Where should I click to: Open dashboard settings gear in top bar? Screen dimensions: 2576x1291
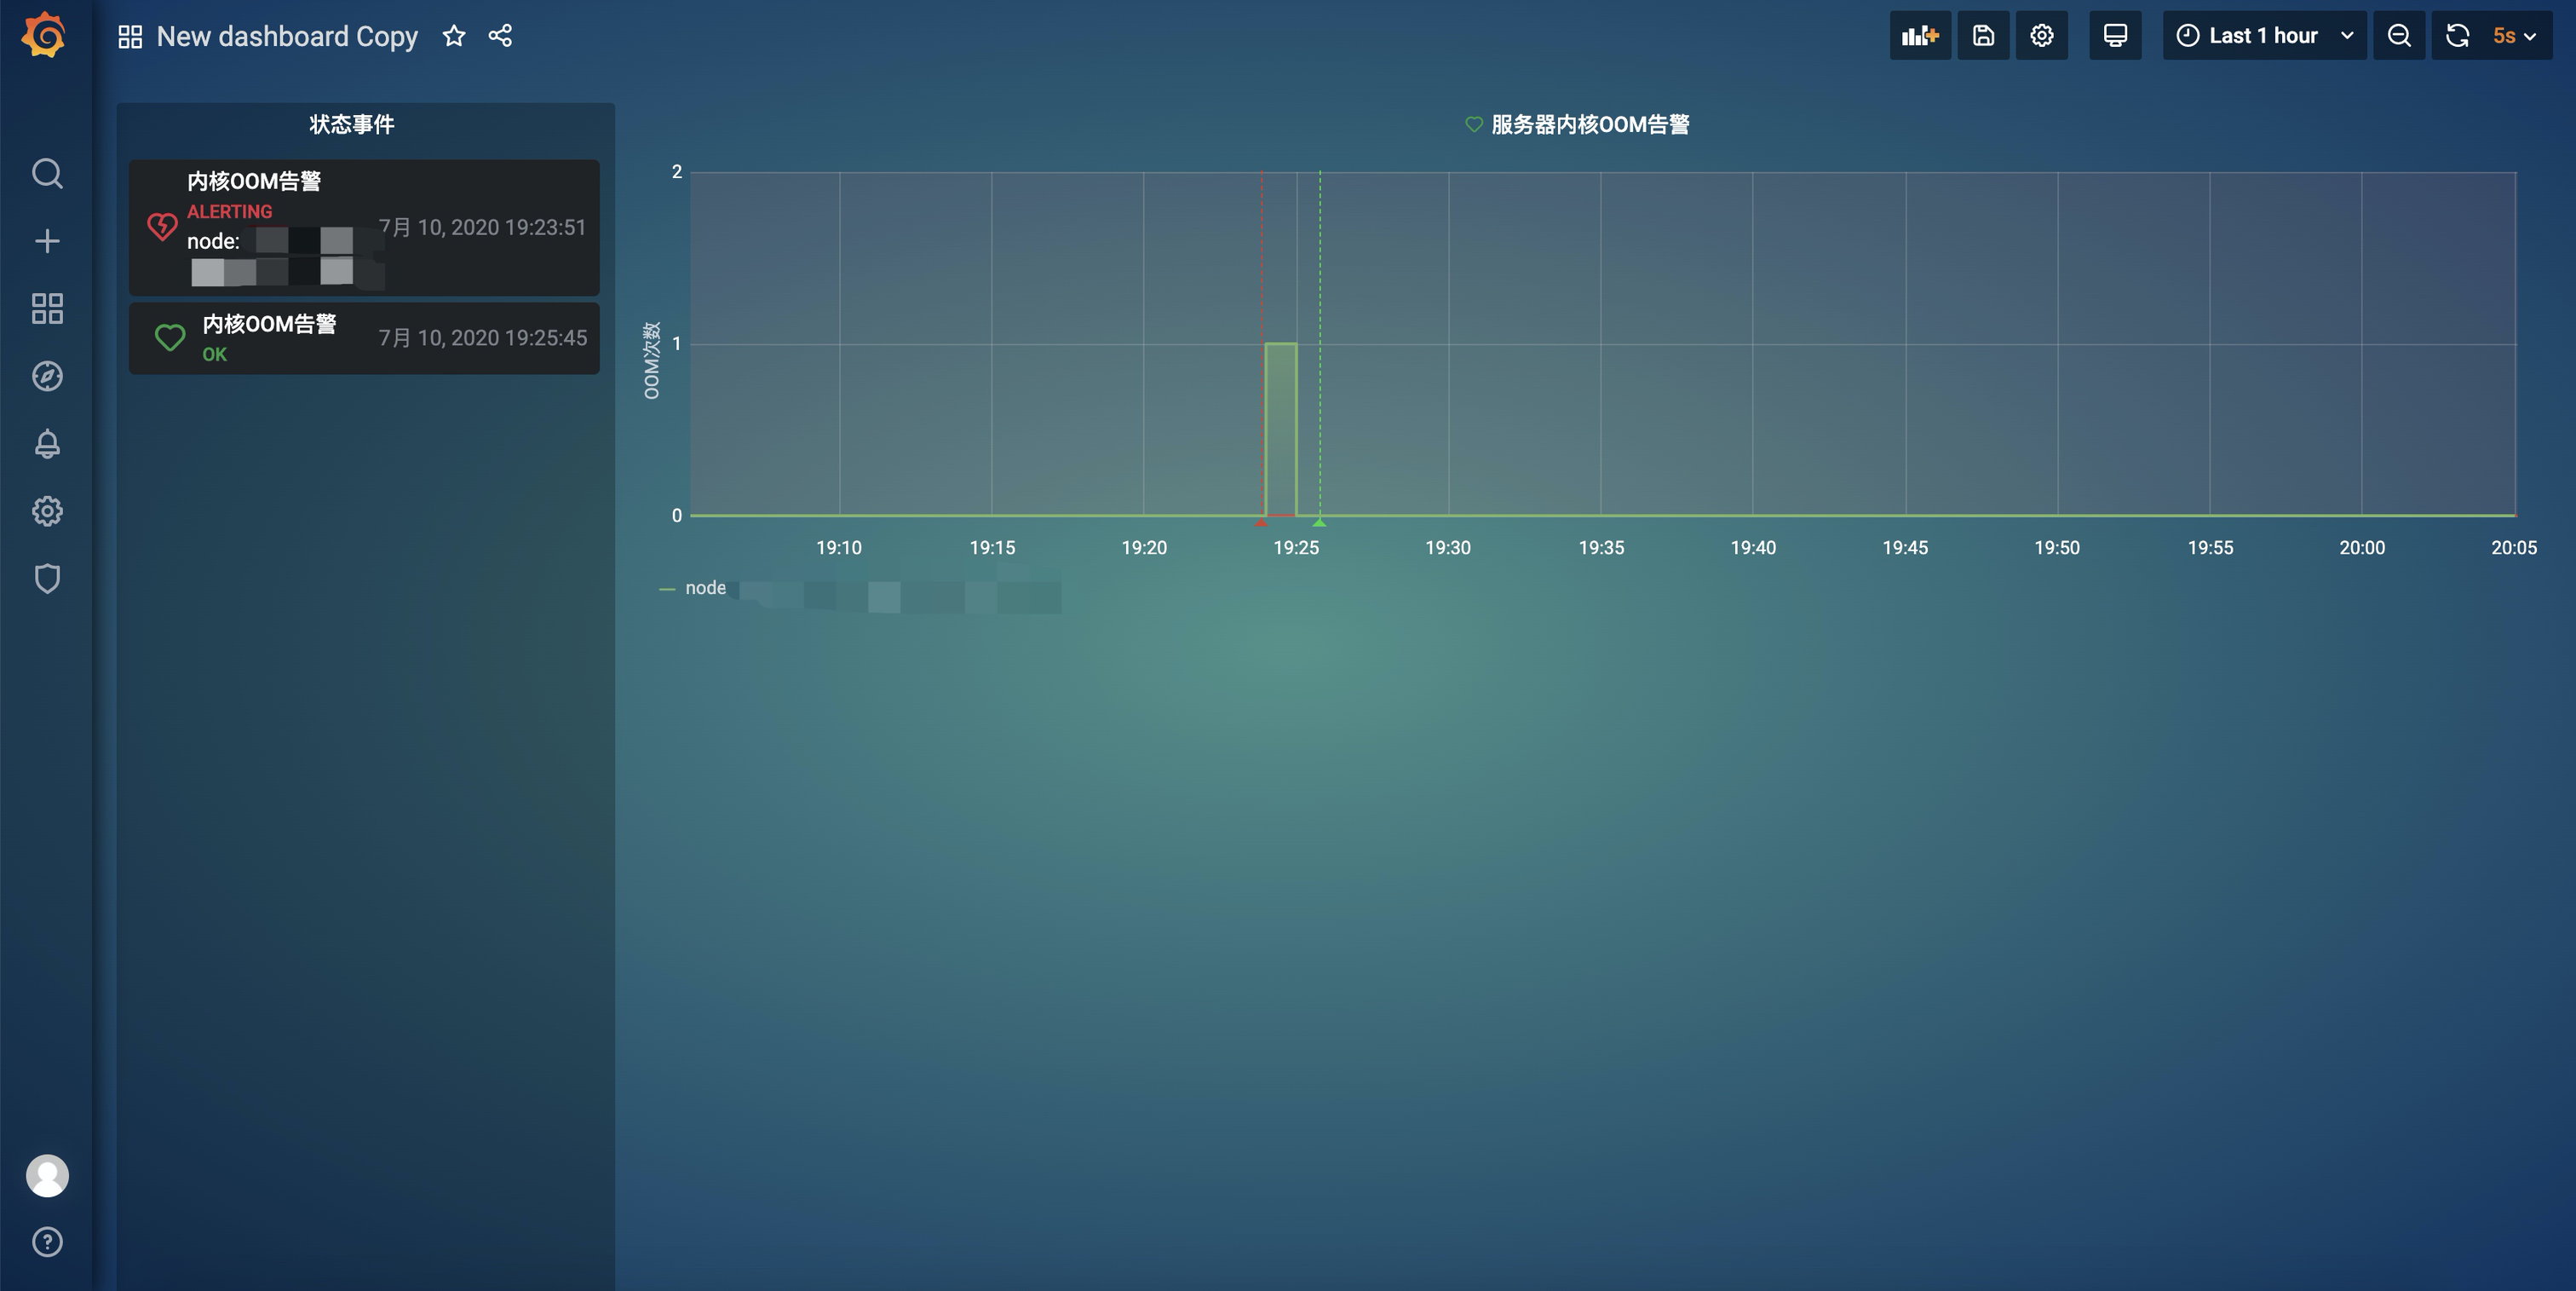point(2041,36)
